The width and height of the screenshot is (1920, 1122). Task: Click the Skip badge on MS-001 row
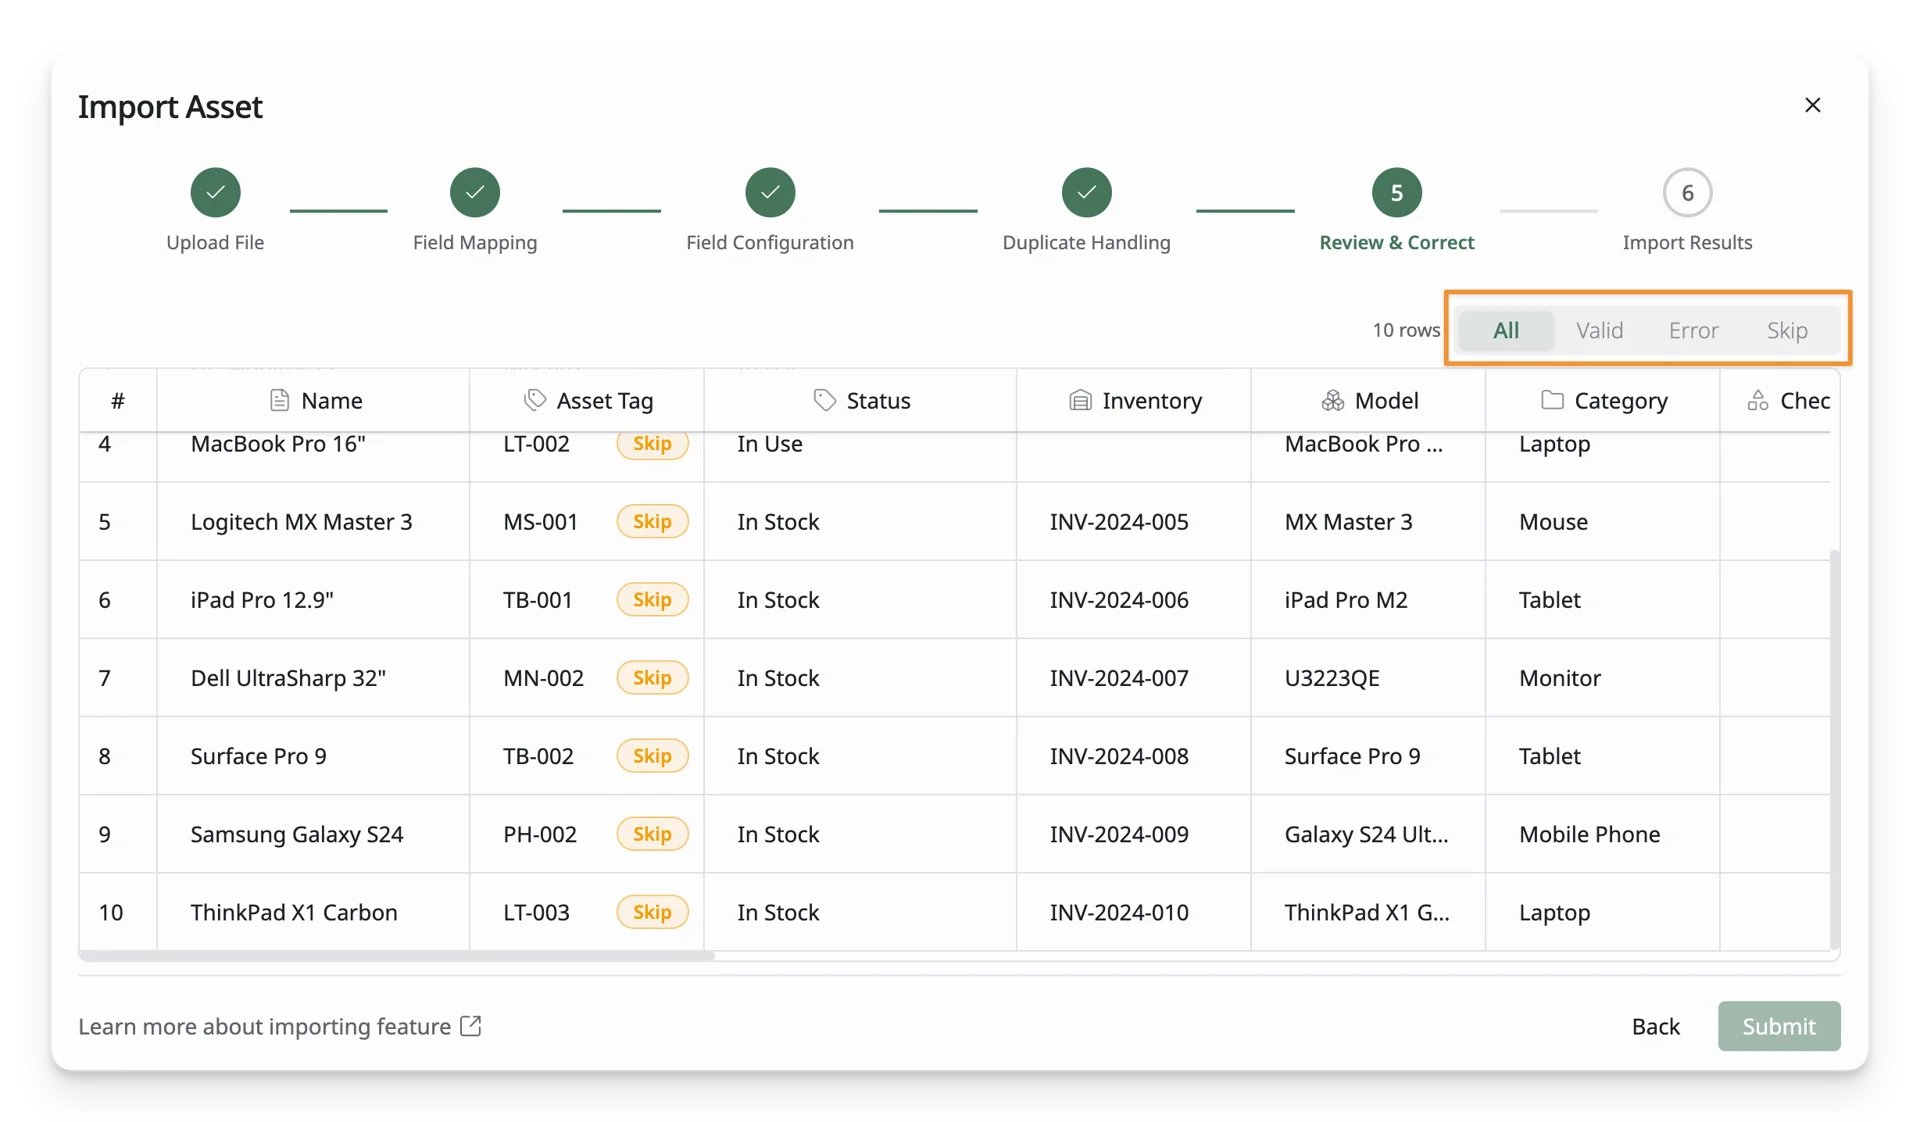coord(652,521)
